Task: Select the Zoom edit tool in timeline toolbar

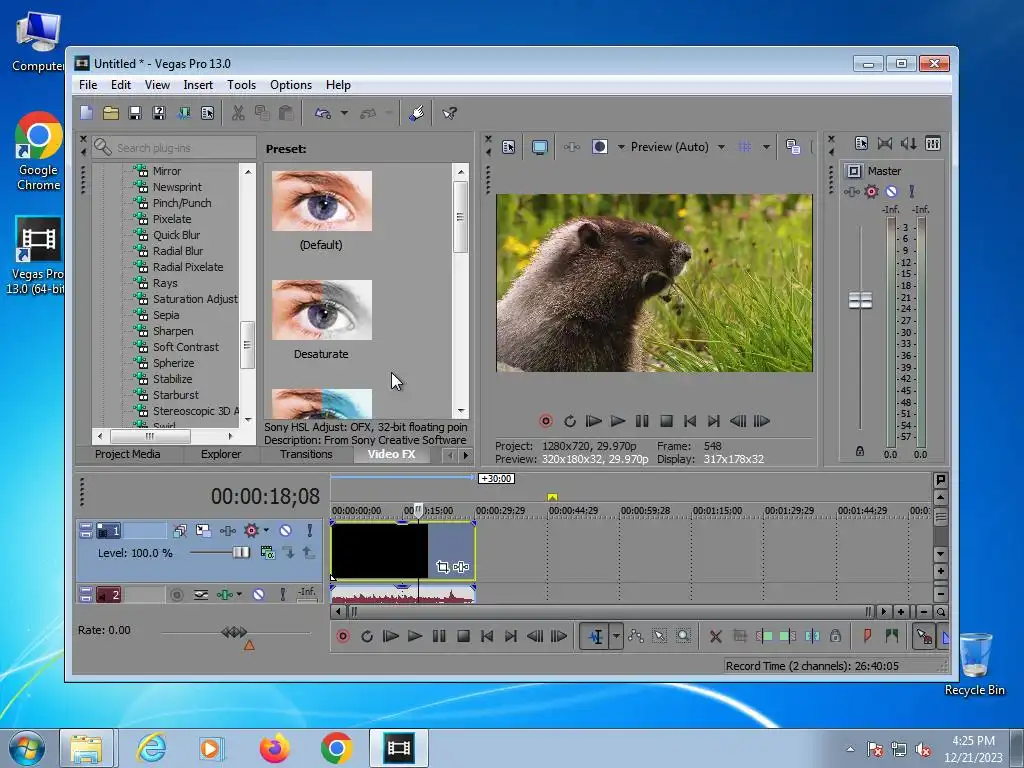Action: click(683, 636)
